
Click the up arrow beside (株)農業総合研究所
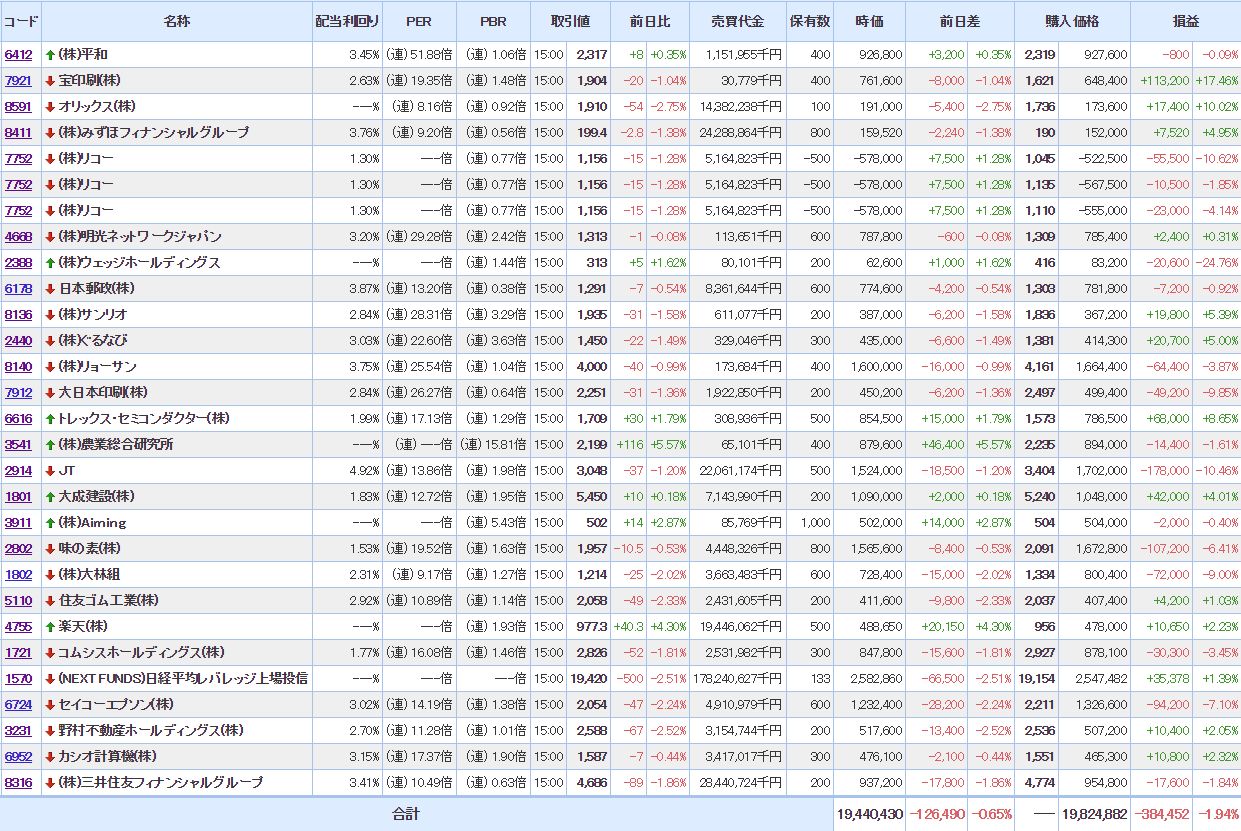tap(50, 444)
